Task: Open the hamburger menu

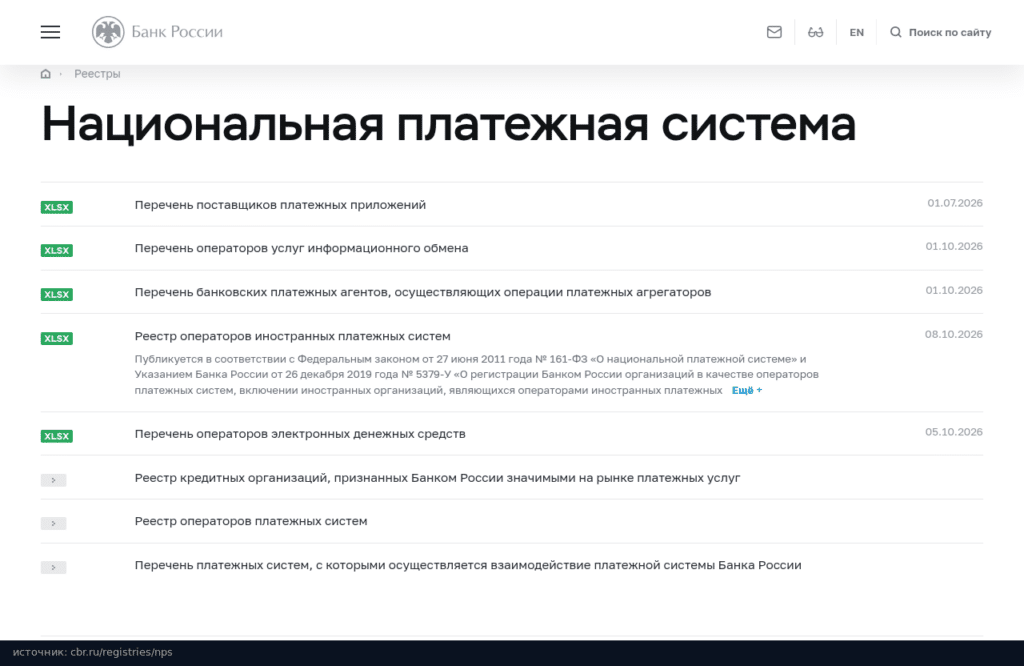Action: pos(50,32)
